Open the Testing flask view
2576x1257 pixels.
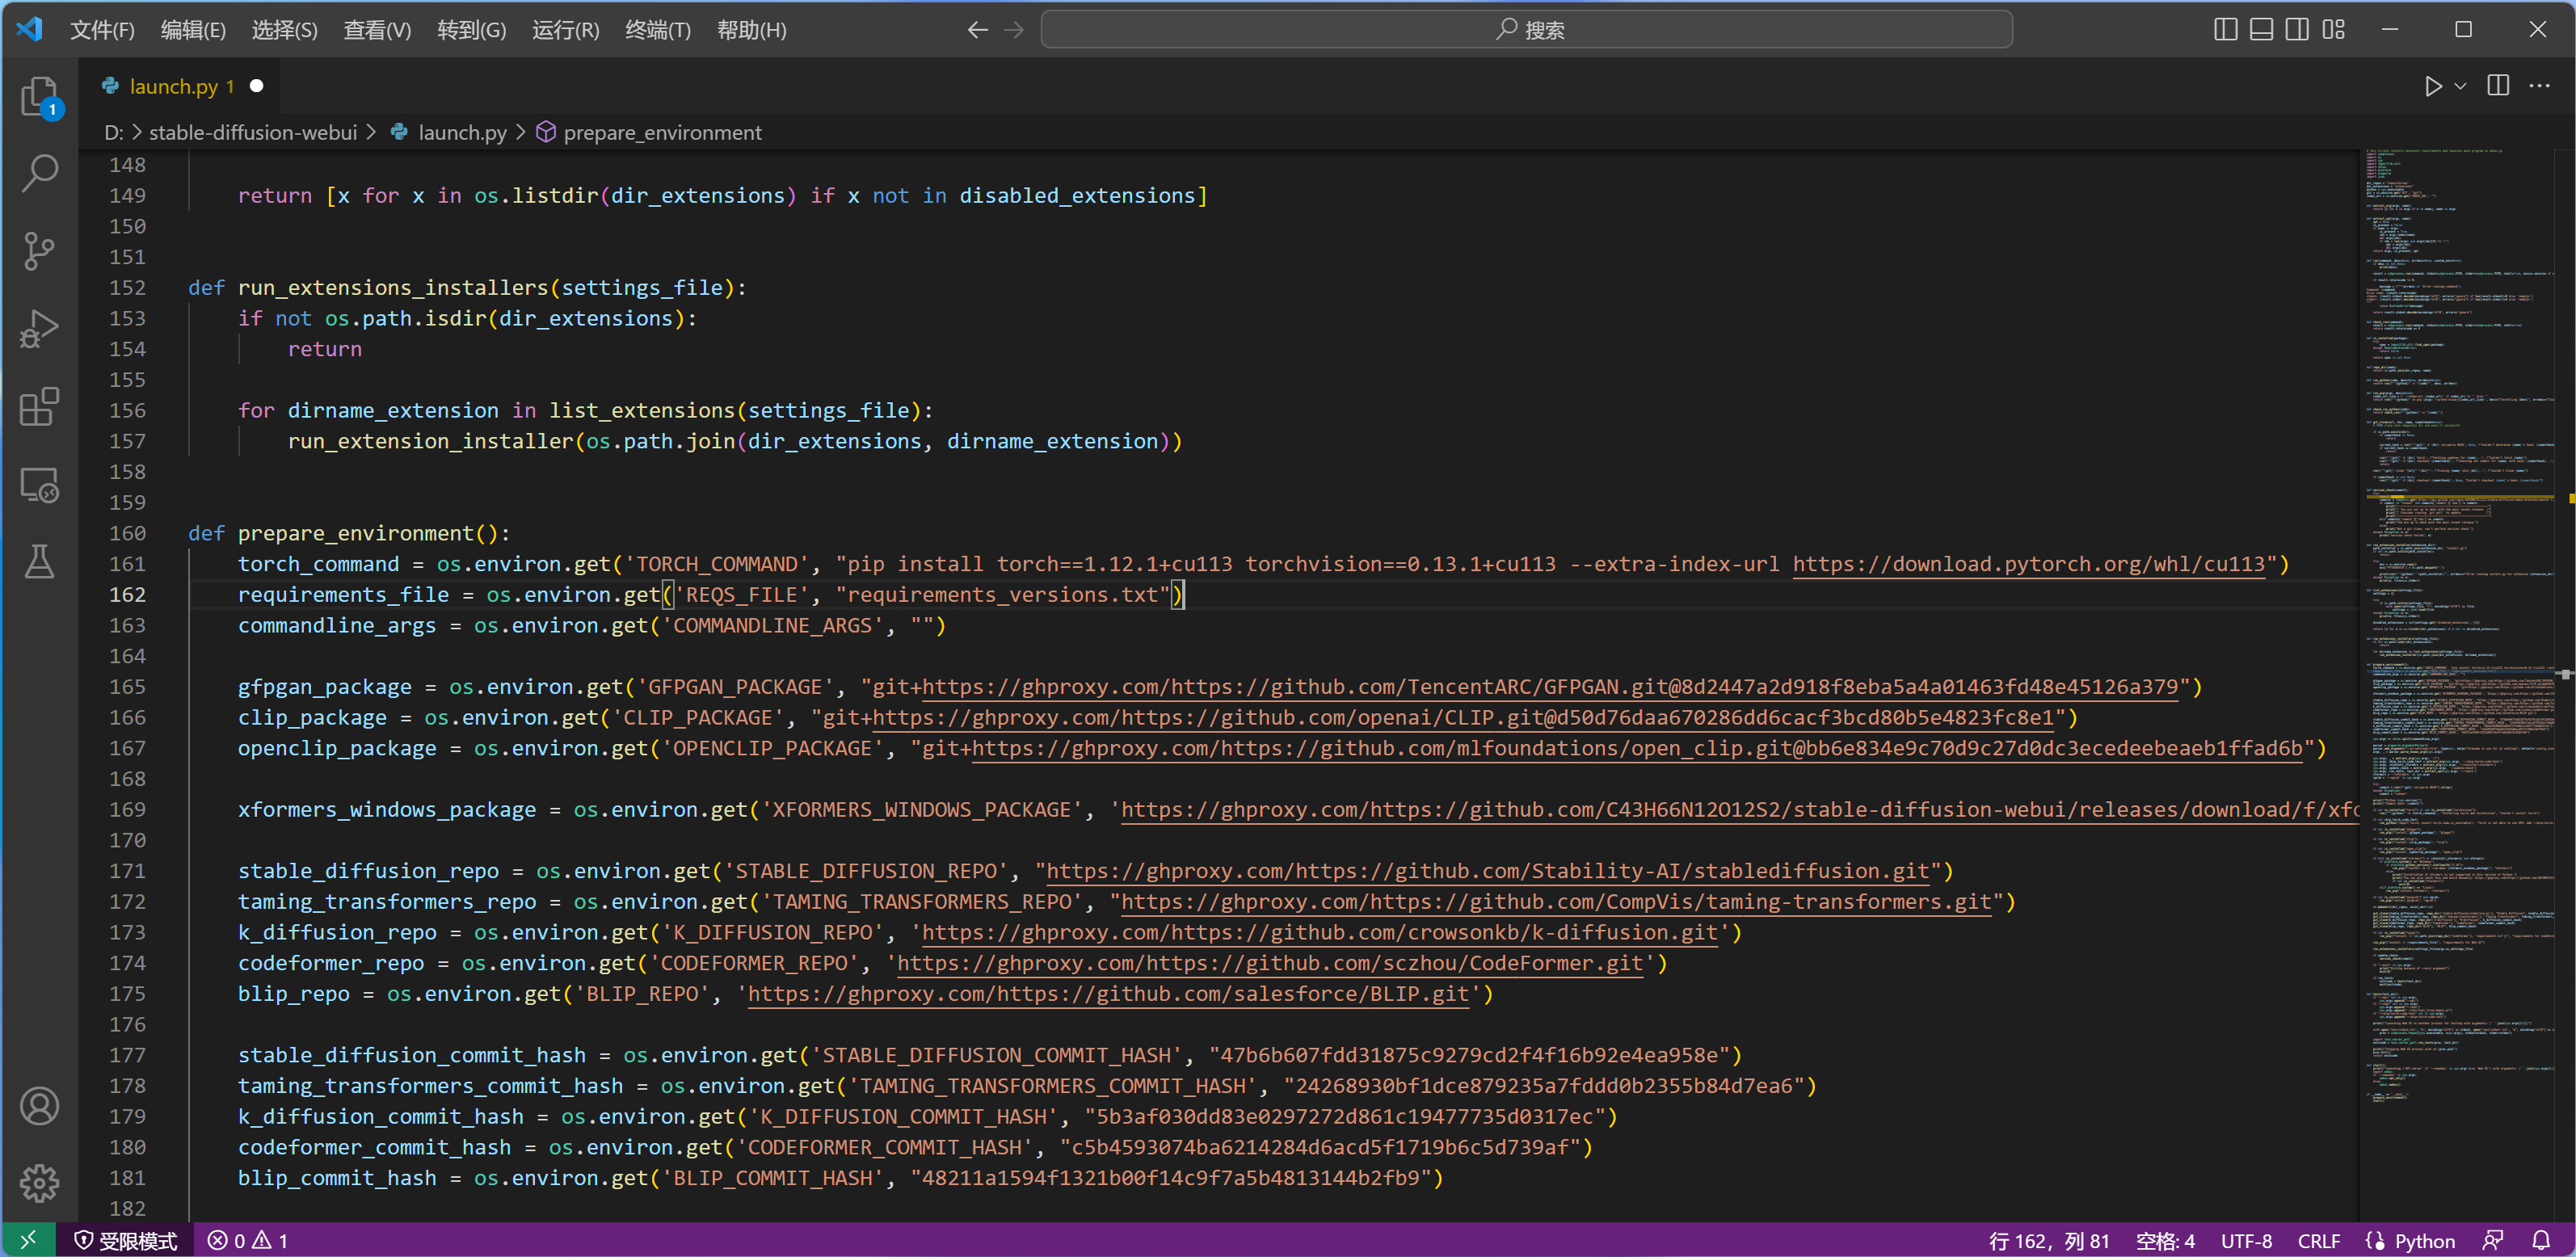pos(40,562)
